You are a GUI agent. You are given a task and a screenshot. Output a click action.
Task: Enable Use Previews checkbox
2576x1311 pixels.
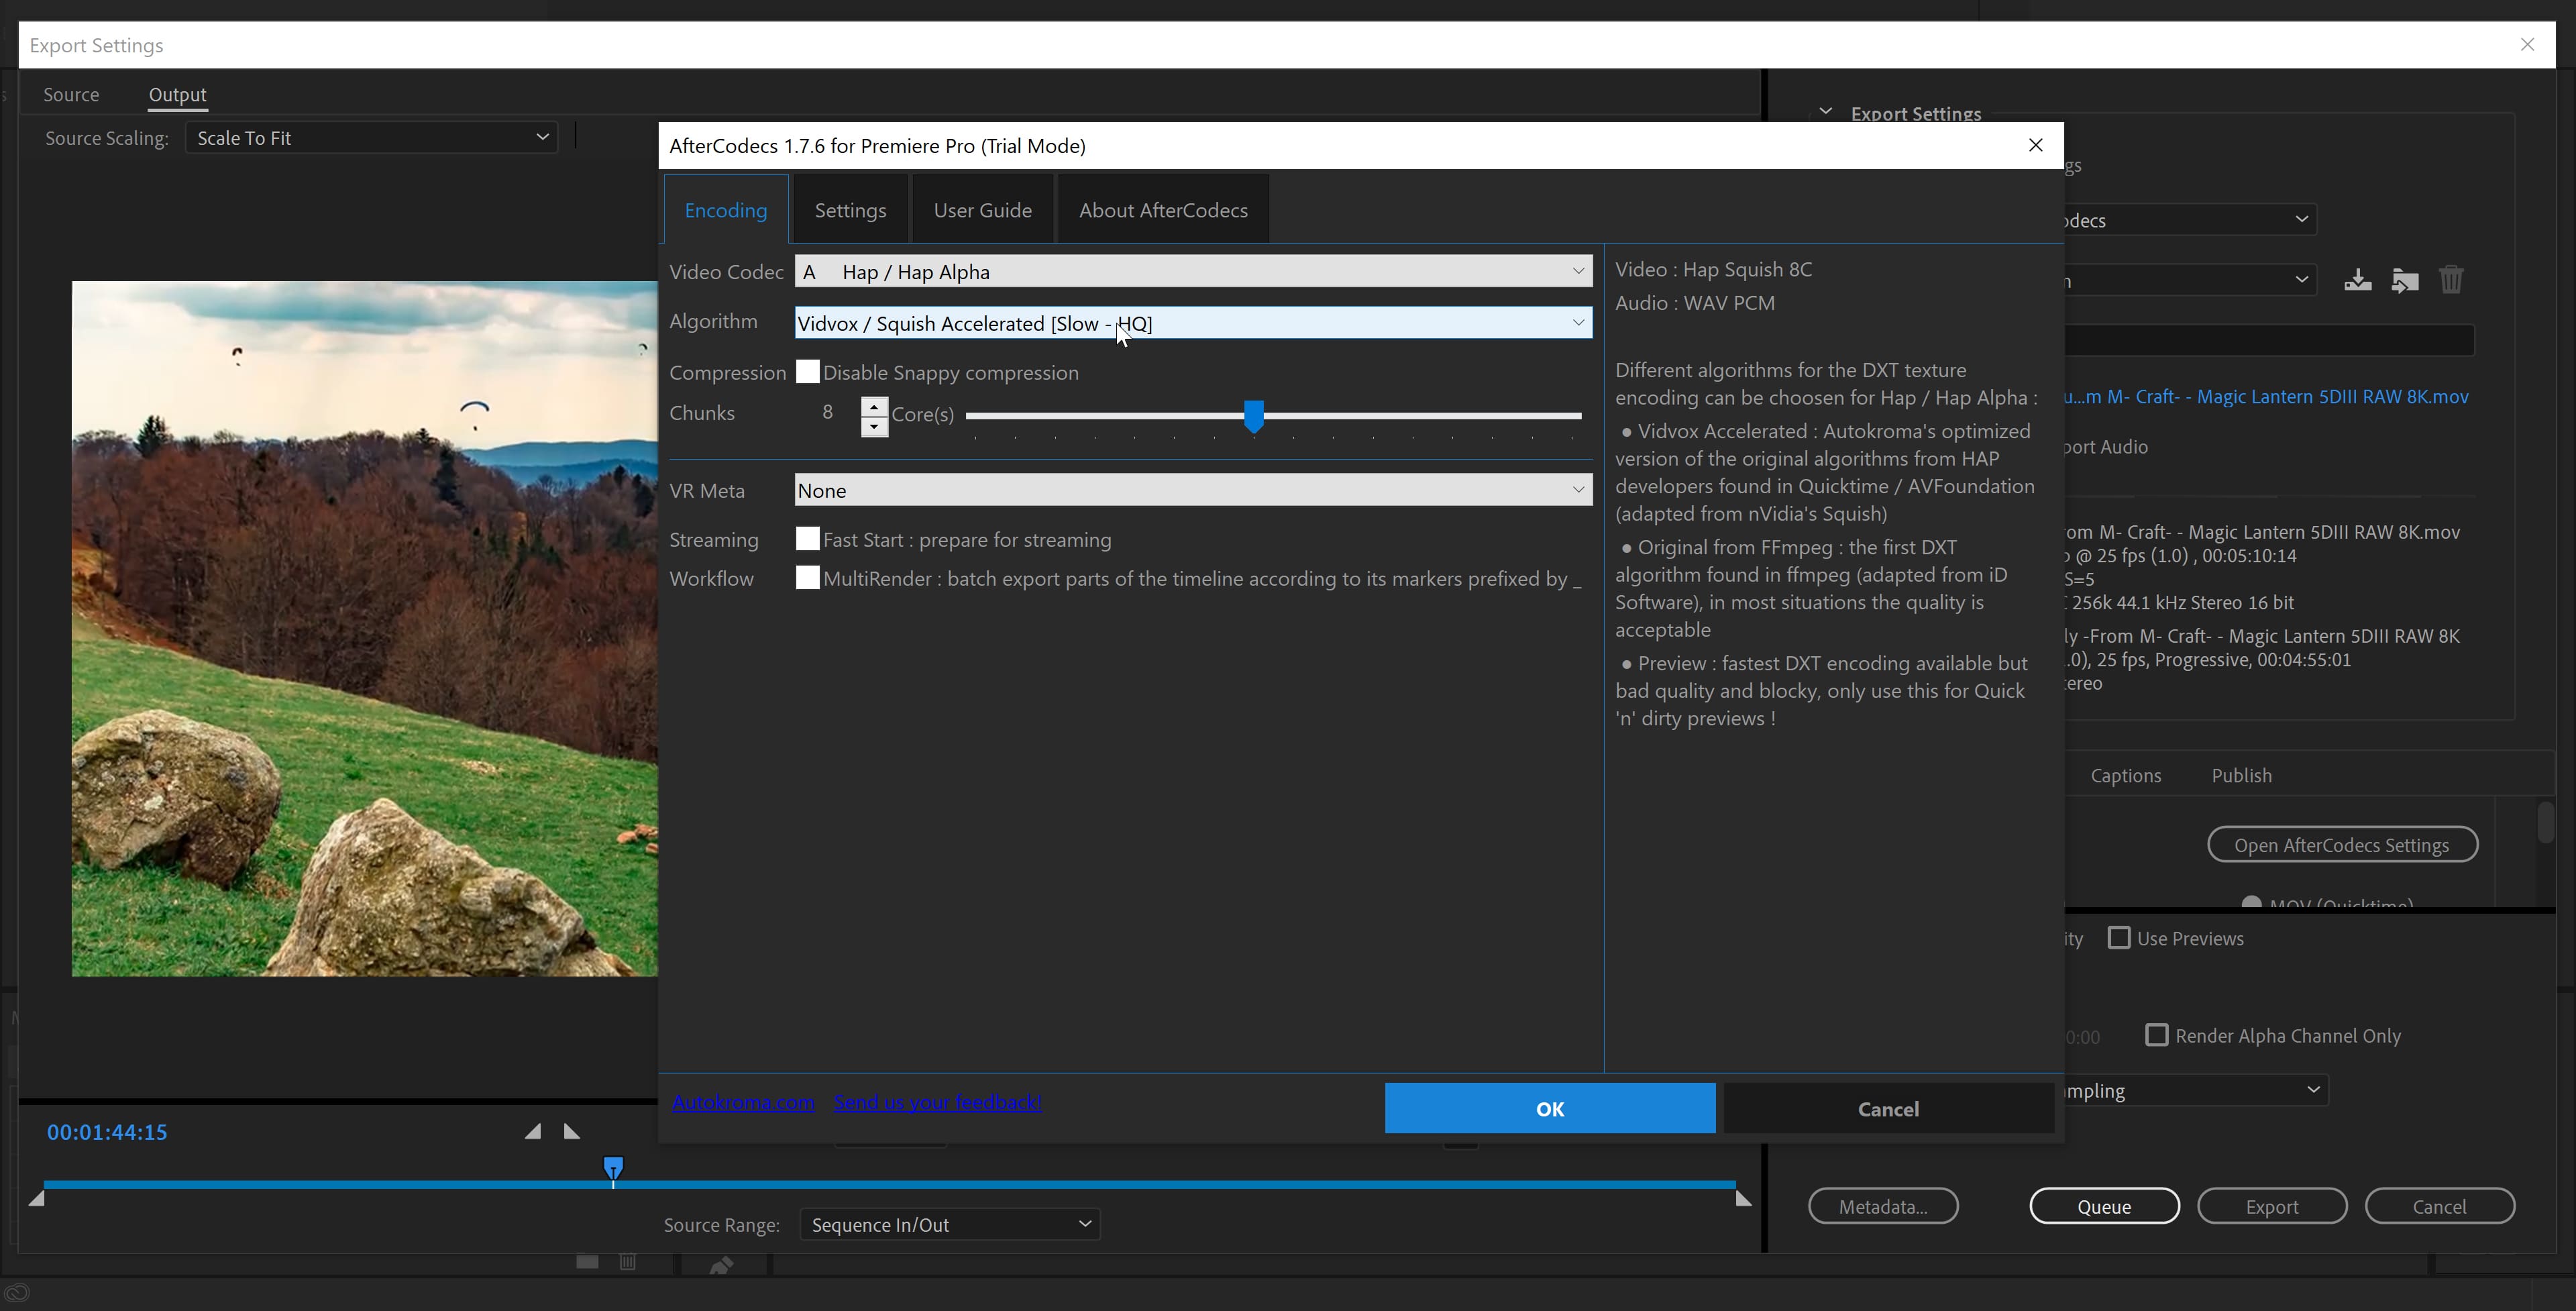point(2118,938)
